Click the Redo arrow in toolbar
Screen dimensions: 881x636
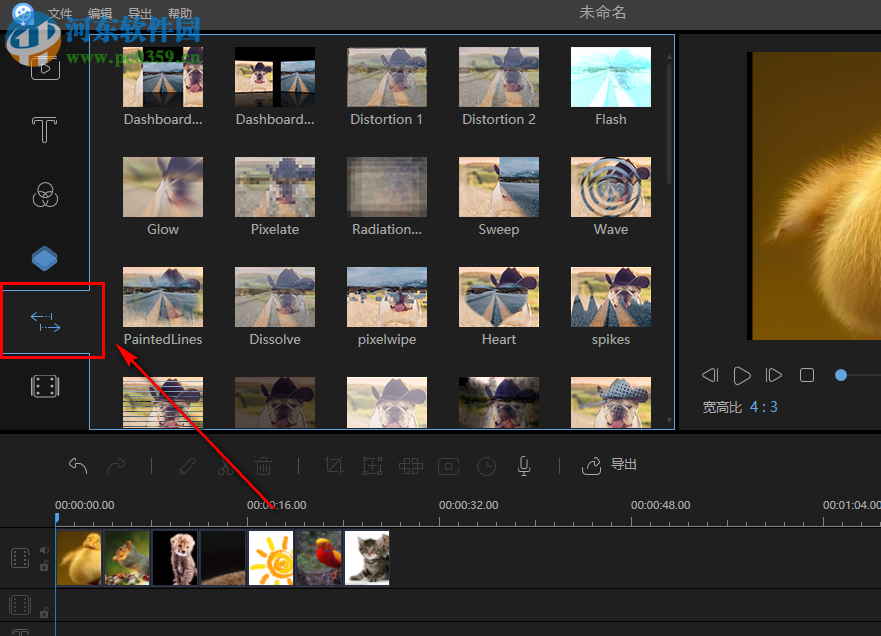pos(116,466)
